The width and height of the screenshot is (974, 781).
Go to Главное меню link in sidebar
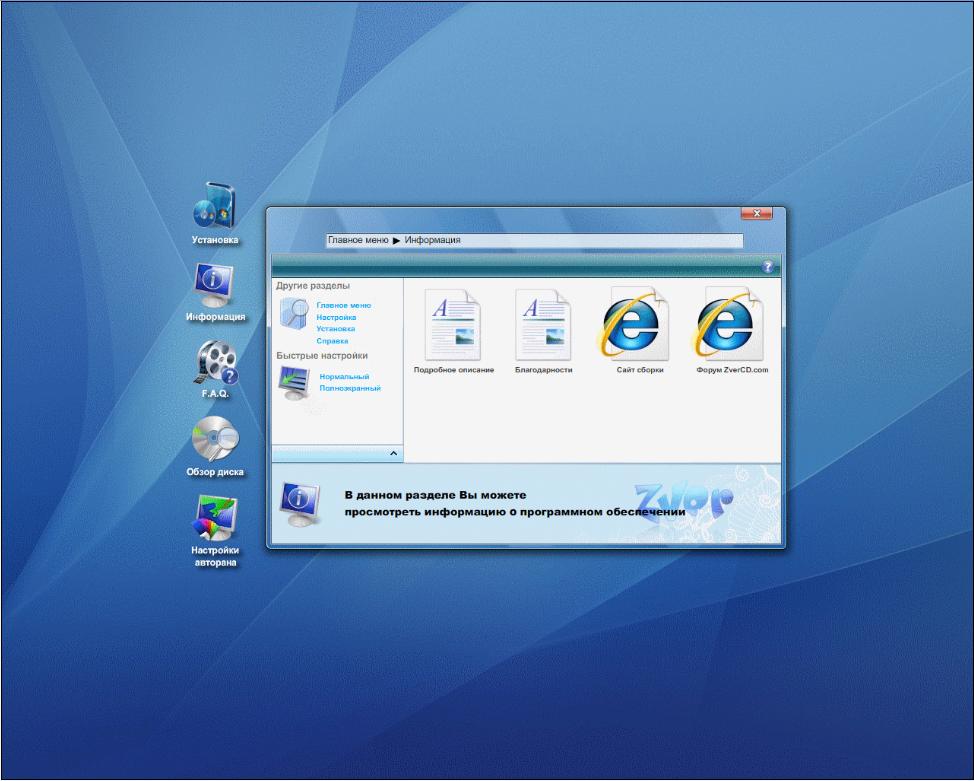(x=344, y=305)
